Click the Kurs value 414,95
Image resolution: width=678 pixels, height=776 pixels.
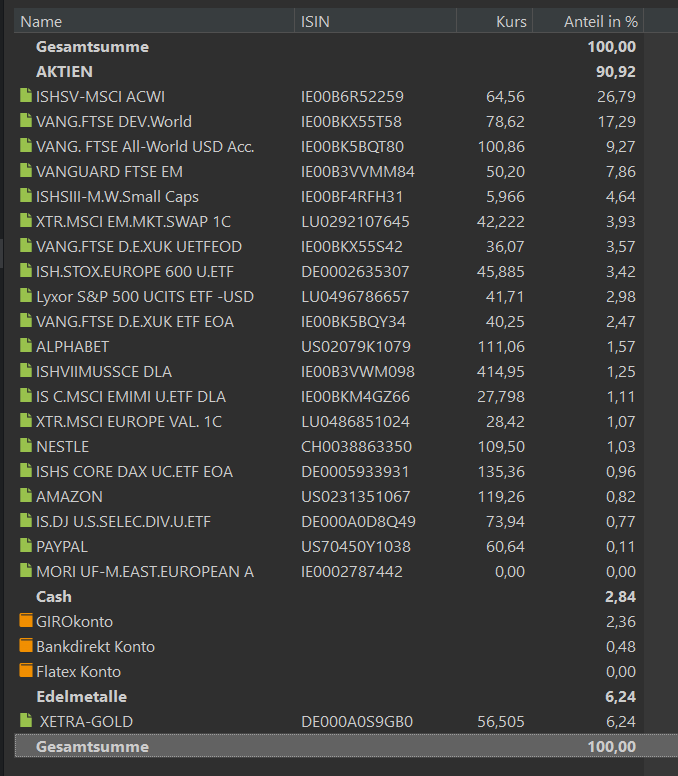coord(500,372)
